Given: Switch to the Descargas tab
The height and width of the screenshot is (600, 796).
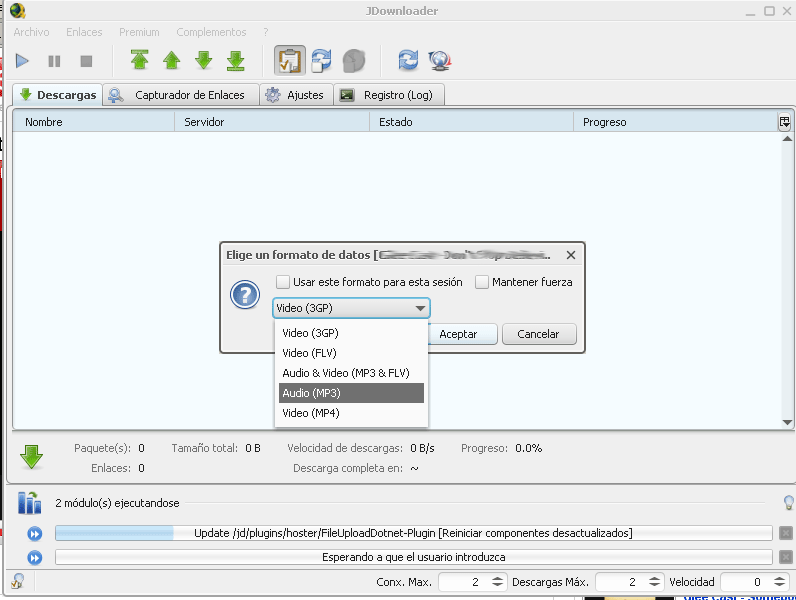Looking at the screenshot, I should click(57, 95).
